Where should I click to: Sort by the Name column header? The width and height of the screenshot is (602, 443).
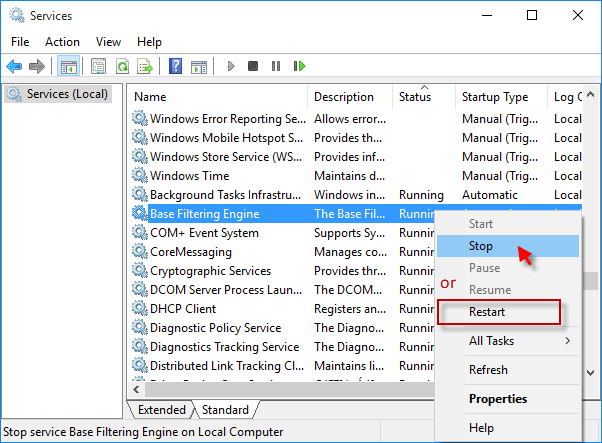pyautogui.click(x=217, y=97)
